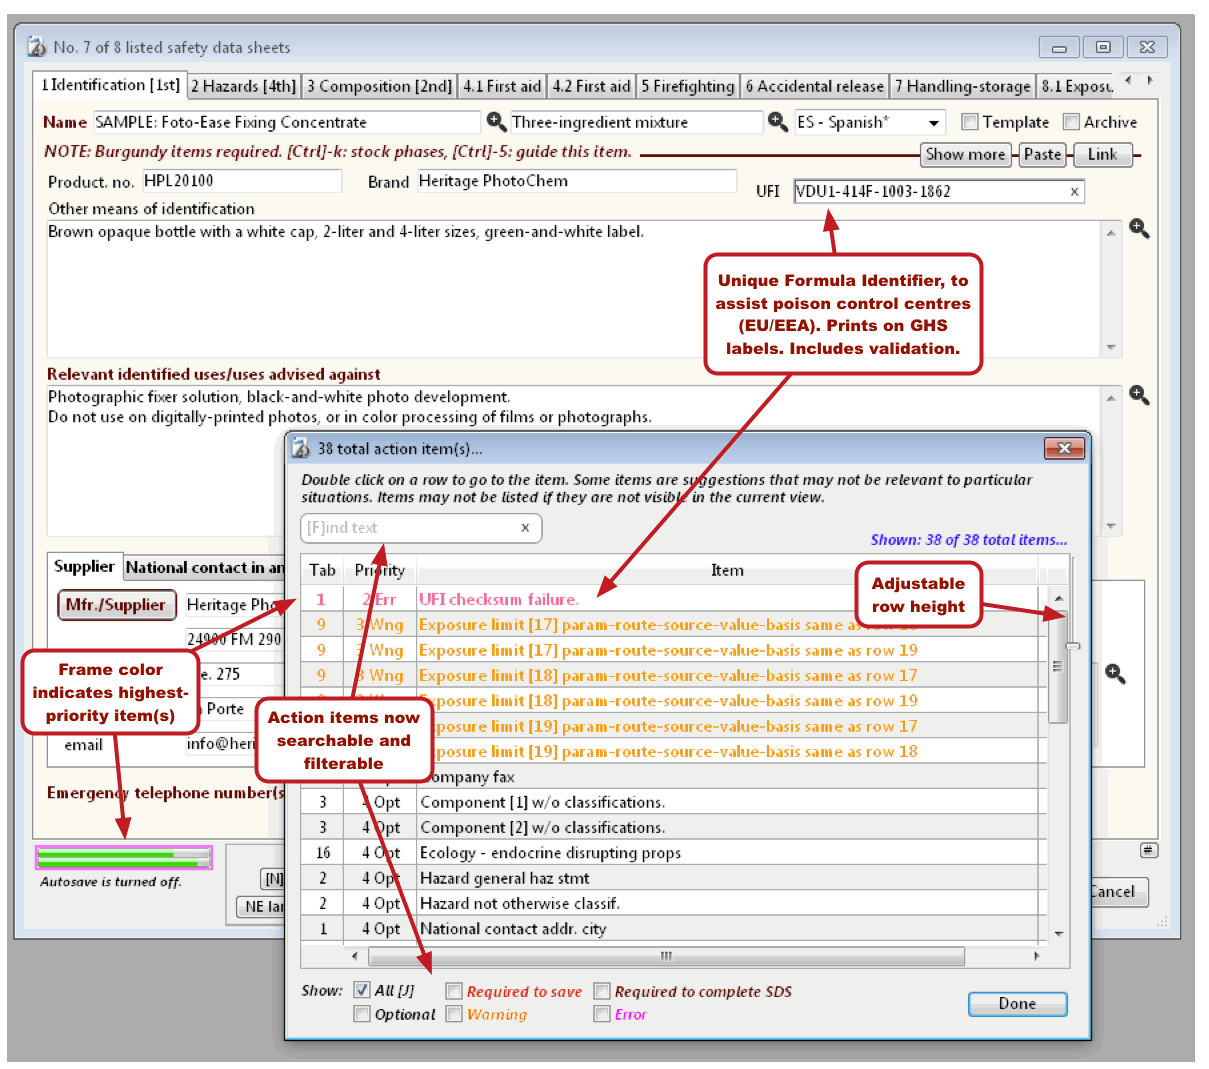Click the app icon in the action items dialog title
Image resolution: width=1209 pixels, height=1069 pixels.
tap(300, 448)
